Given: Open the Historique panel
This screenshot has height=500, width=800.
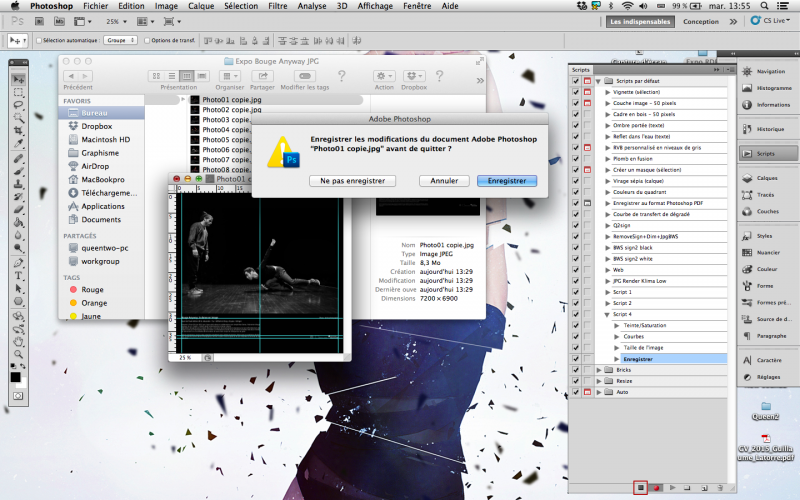Looking at the screenshot, I should pos(768,129).
